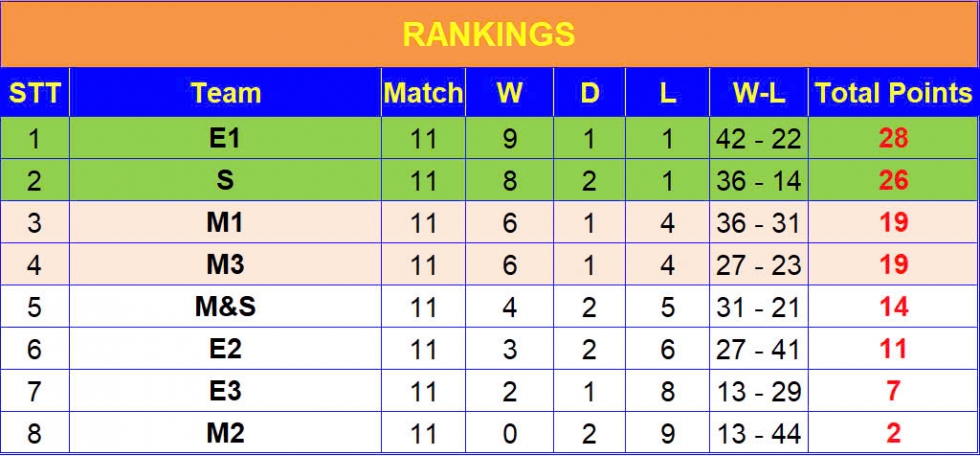Image resolution: width=980 pixels, height=456 pixels.
Task: Click the 42 - 22 score cell
Action: 759,138
